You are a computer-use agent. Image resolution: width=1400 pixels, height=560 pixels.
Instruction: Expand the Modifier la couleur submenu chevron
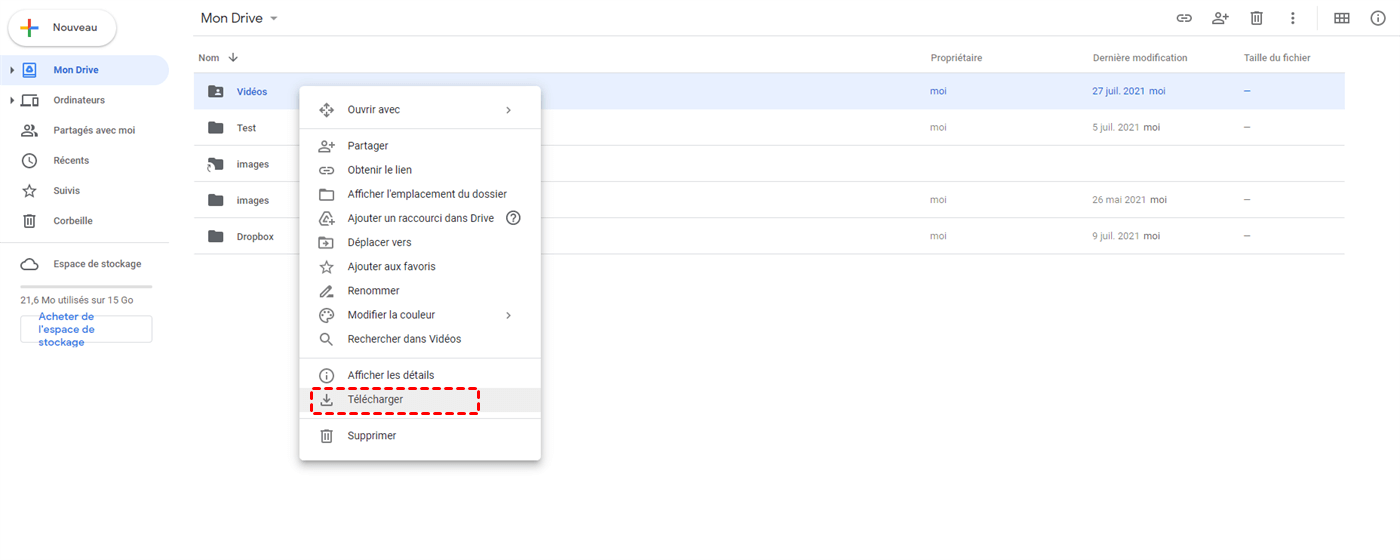click(x=509, y=315)
